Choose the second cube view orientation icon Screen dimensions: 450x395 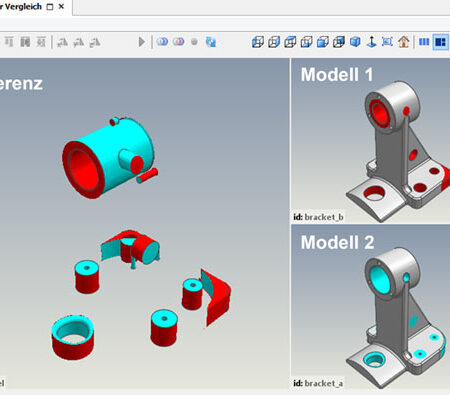(x=274, y=42)
